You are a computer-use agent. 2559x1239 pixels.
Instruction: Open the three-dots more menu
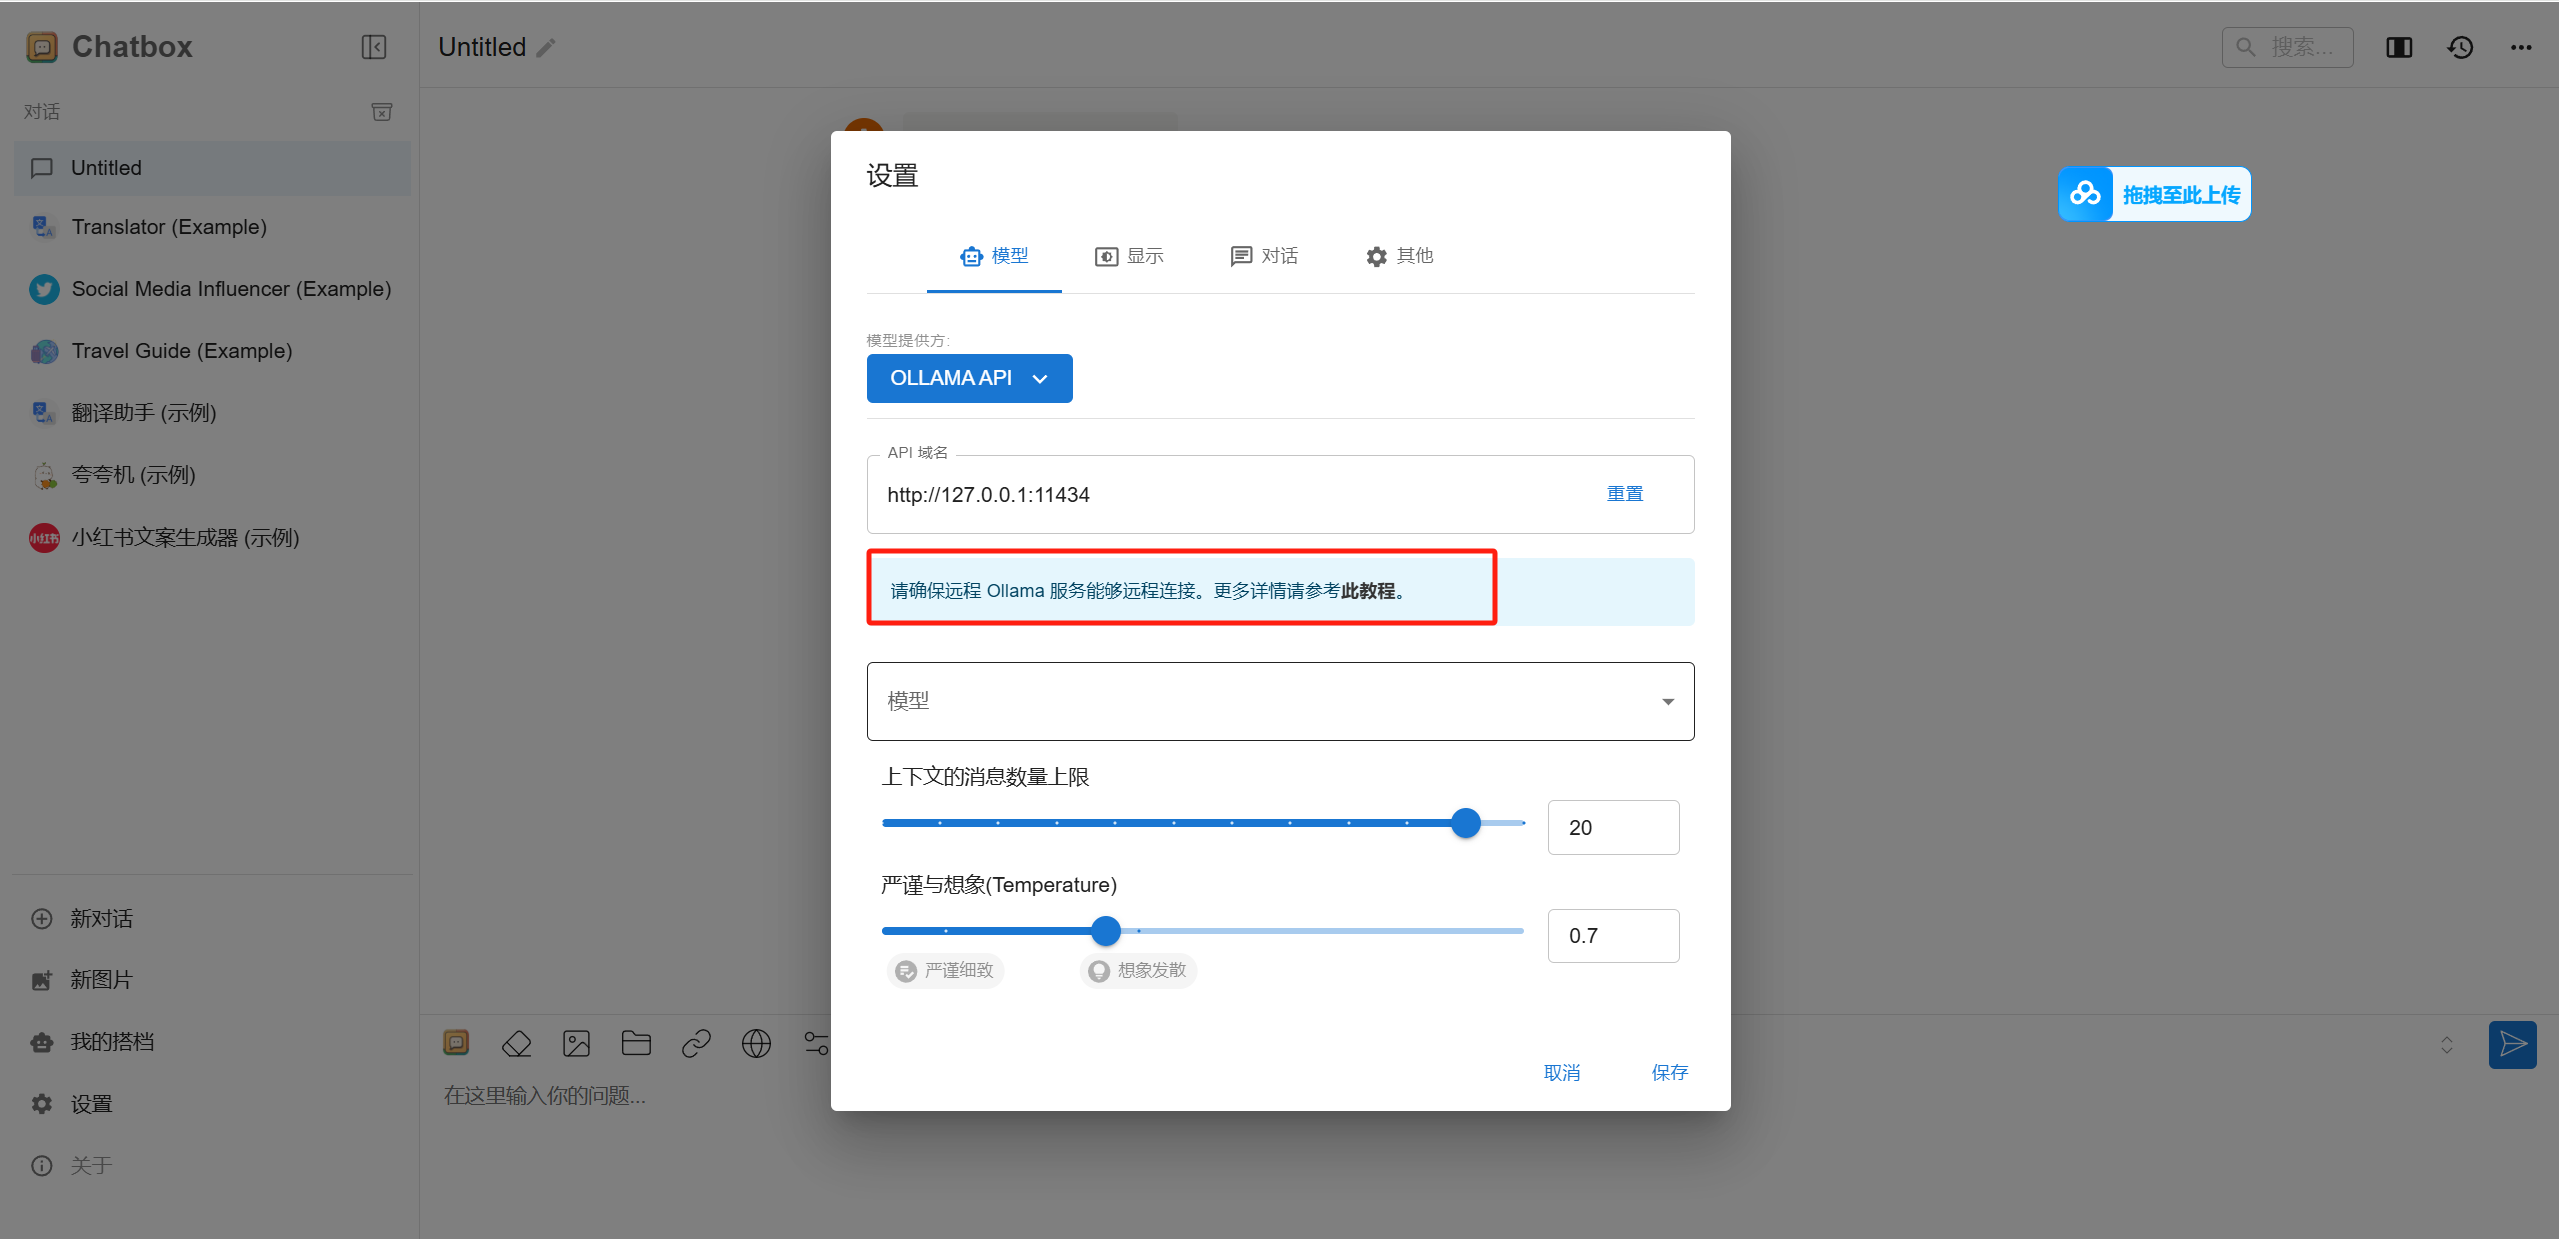(2521, 47)
